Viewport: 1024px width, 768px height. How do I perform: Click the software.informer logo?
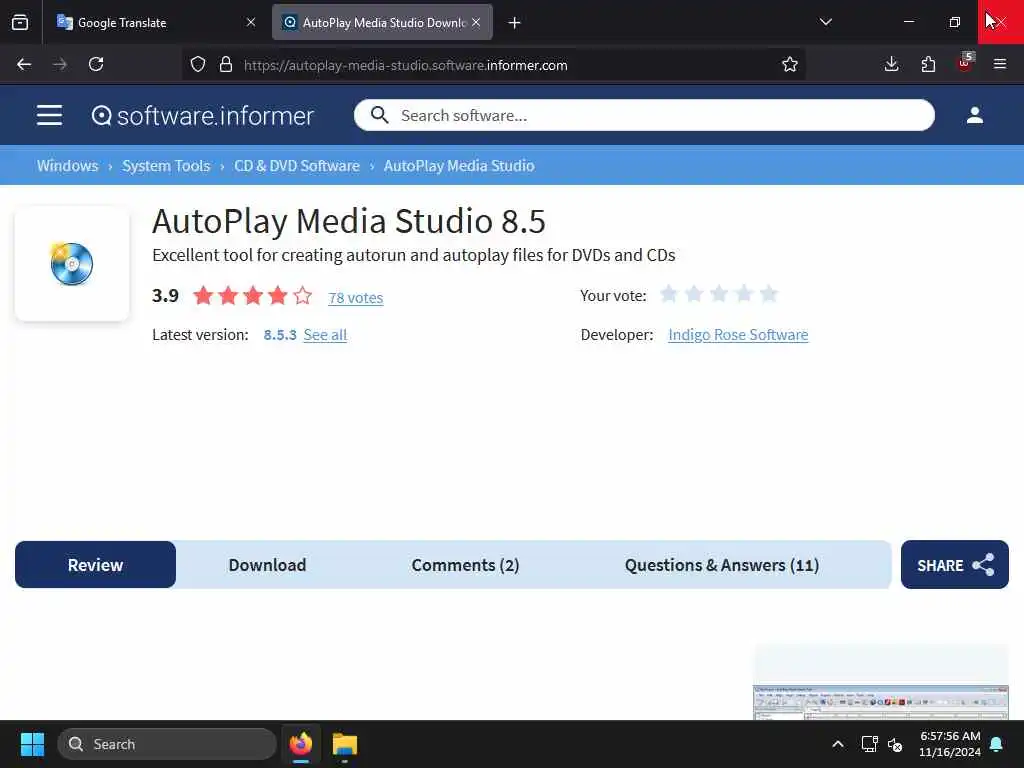202,116
